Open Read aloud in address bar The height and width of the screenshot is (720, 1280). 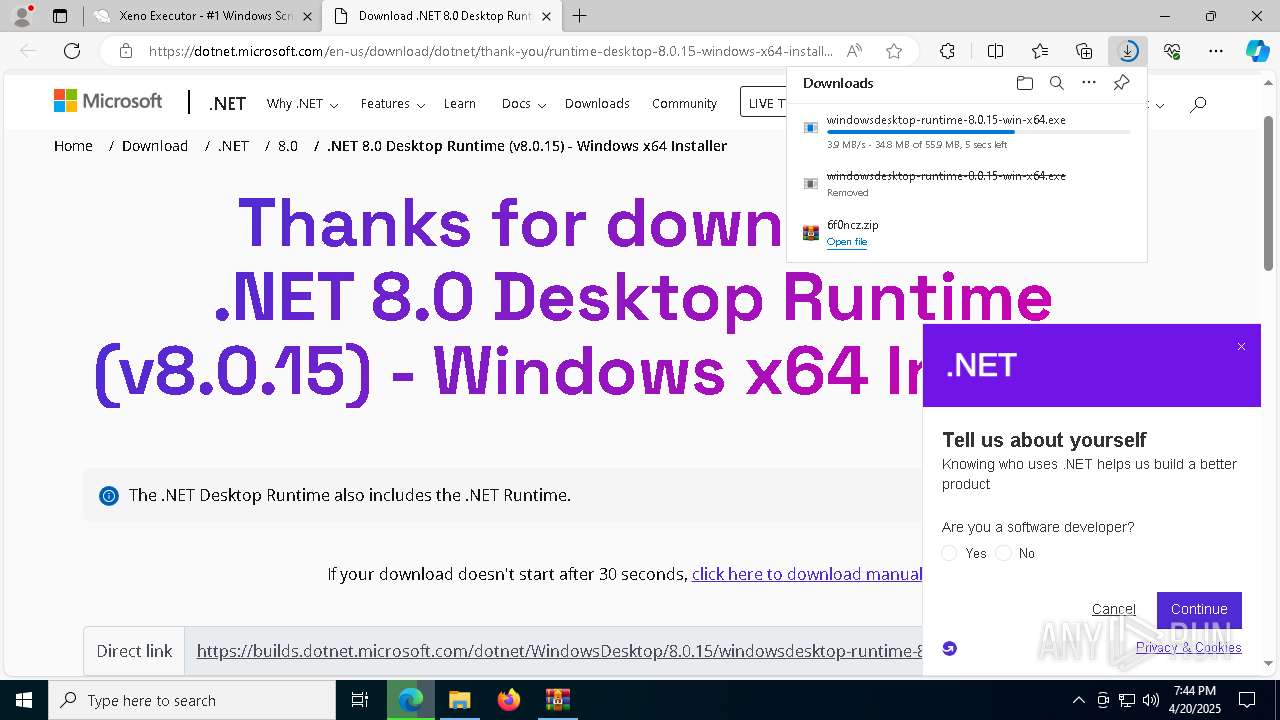coord(854,51)
